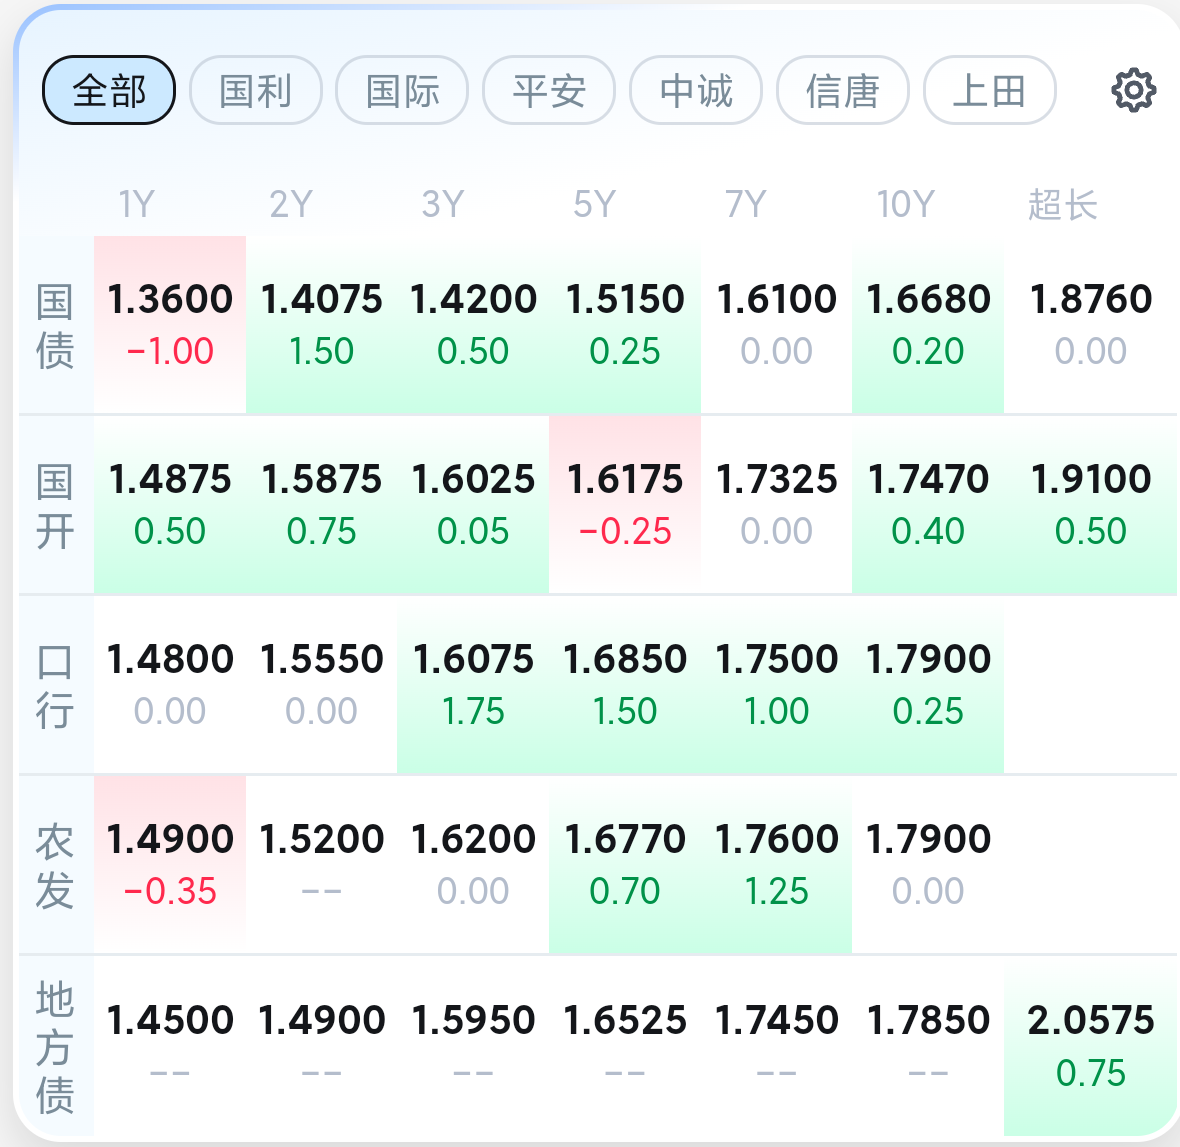
Task: Select the 中诚 filter pill
Action: (696, 90)
